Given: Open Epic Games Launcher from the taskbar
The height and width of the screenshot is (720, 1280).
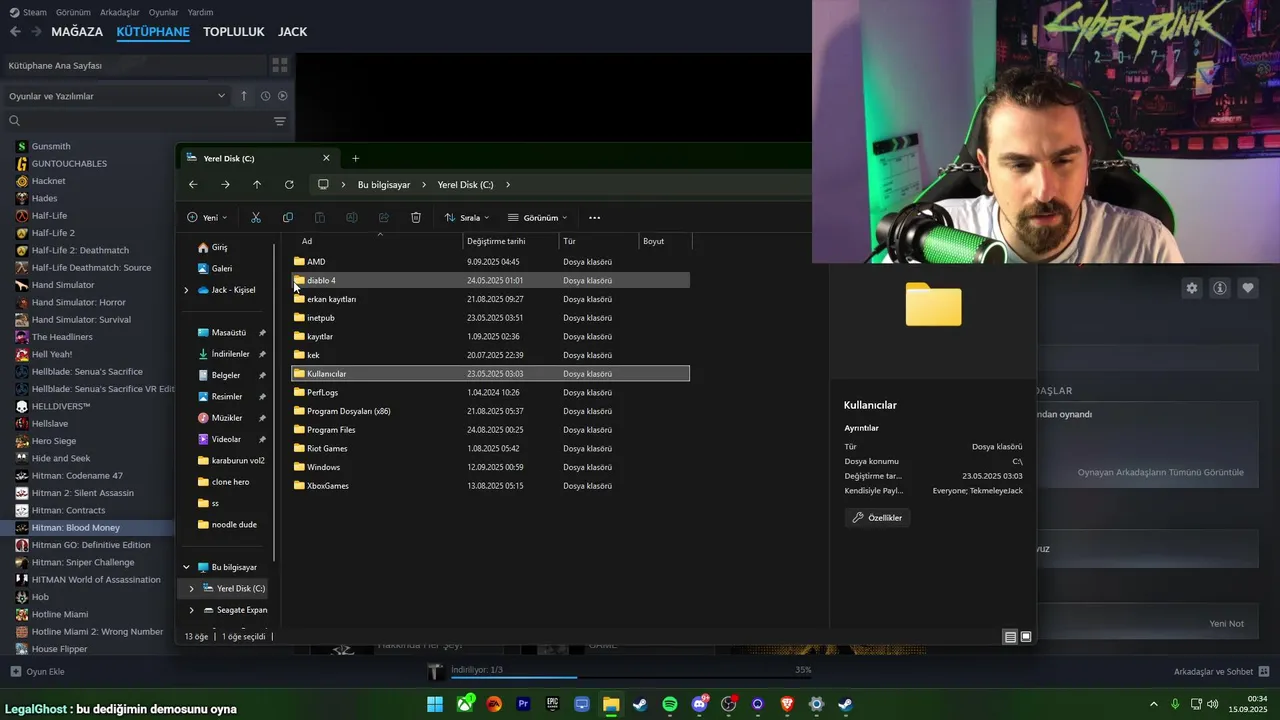Looking at the screenshot, I should [553, 704].
